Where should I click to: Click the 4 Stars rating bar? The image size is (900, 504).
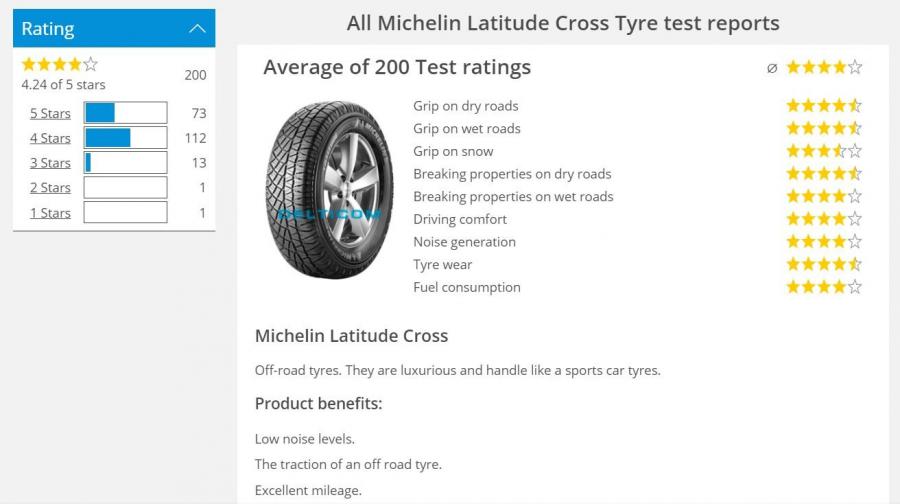coord(125,138)
